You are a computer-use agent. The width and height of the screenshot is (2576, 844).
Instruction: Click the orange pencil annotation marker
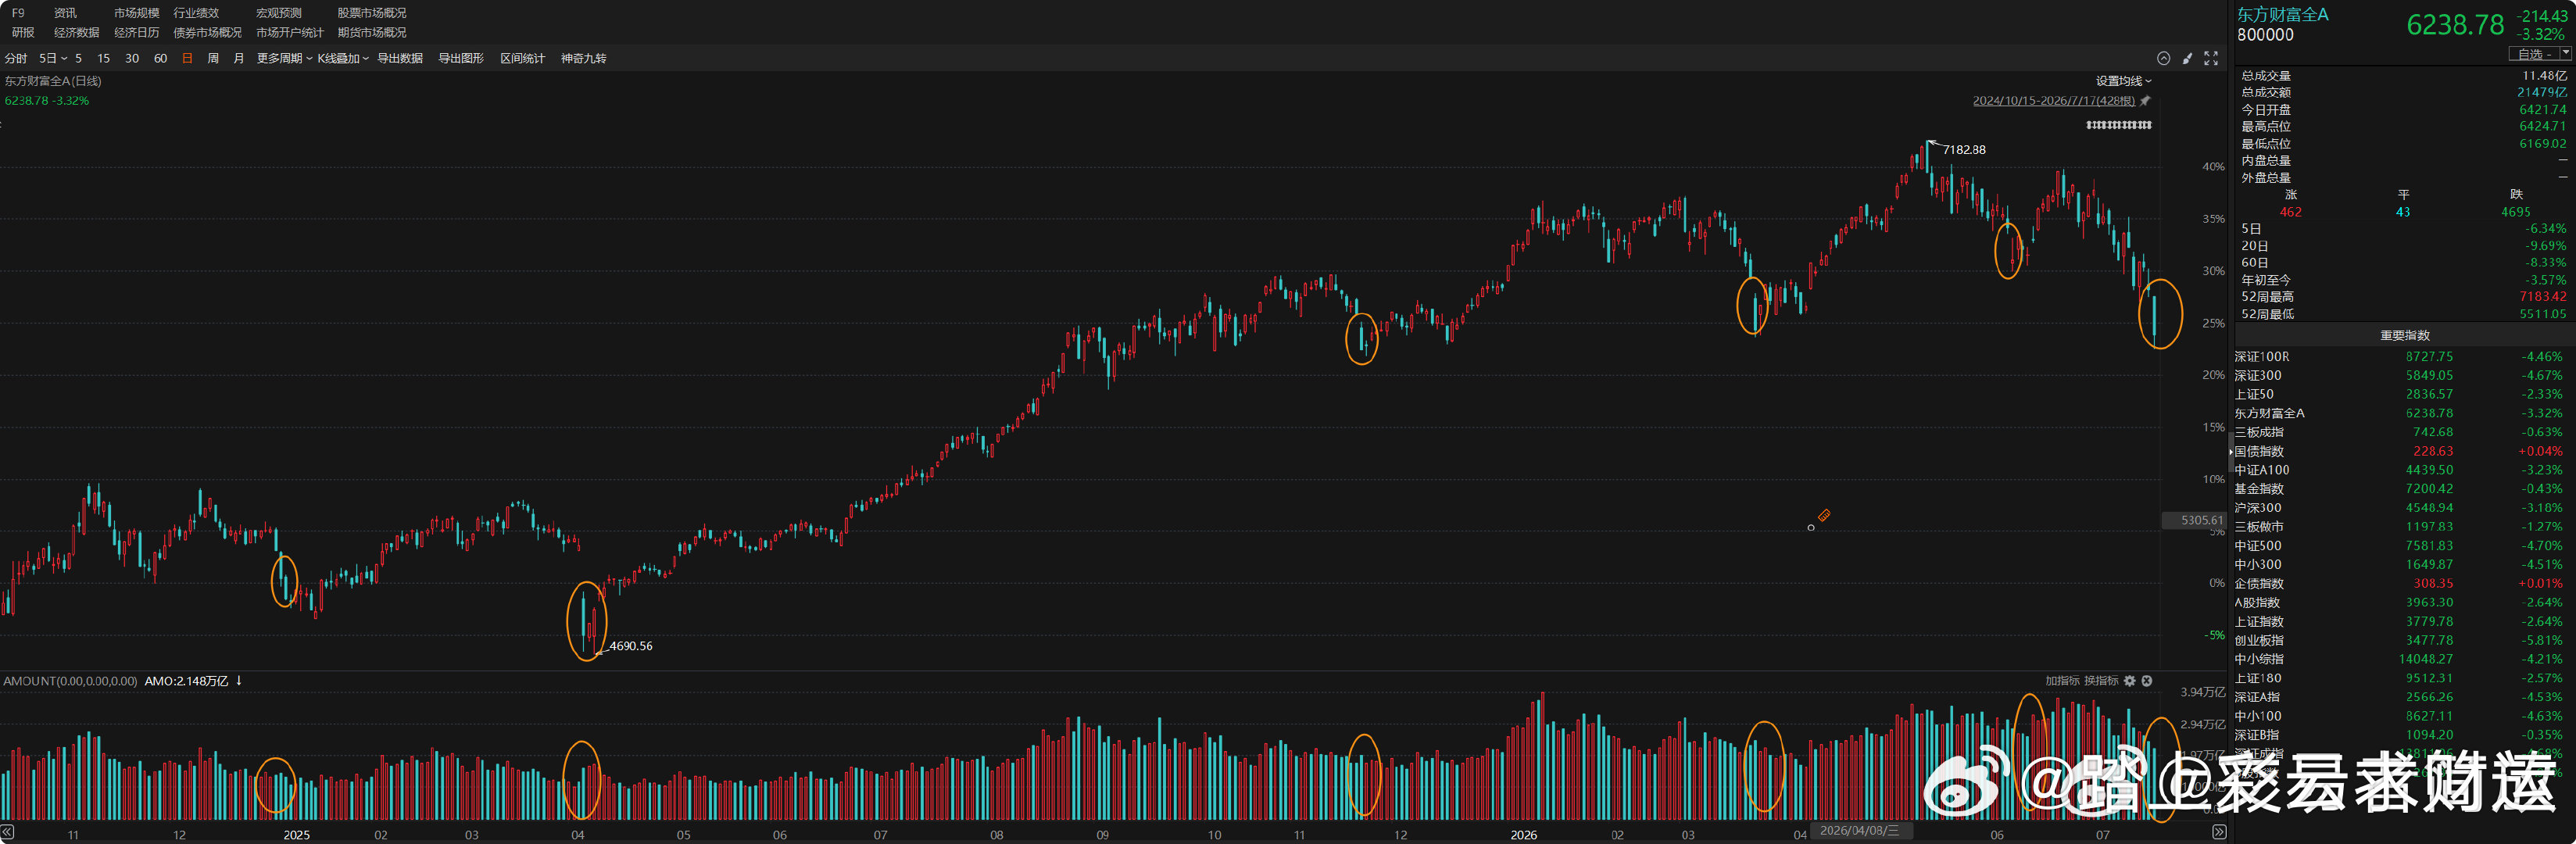point(1824,515)
